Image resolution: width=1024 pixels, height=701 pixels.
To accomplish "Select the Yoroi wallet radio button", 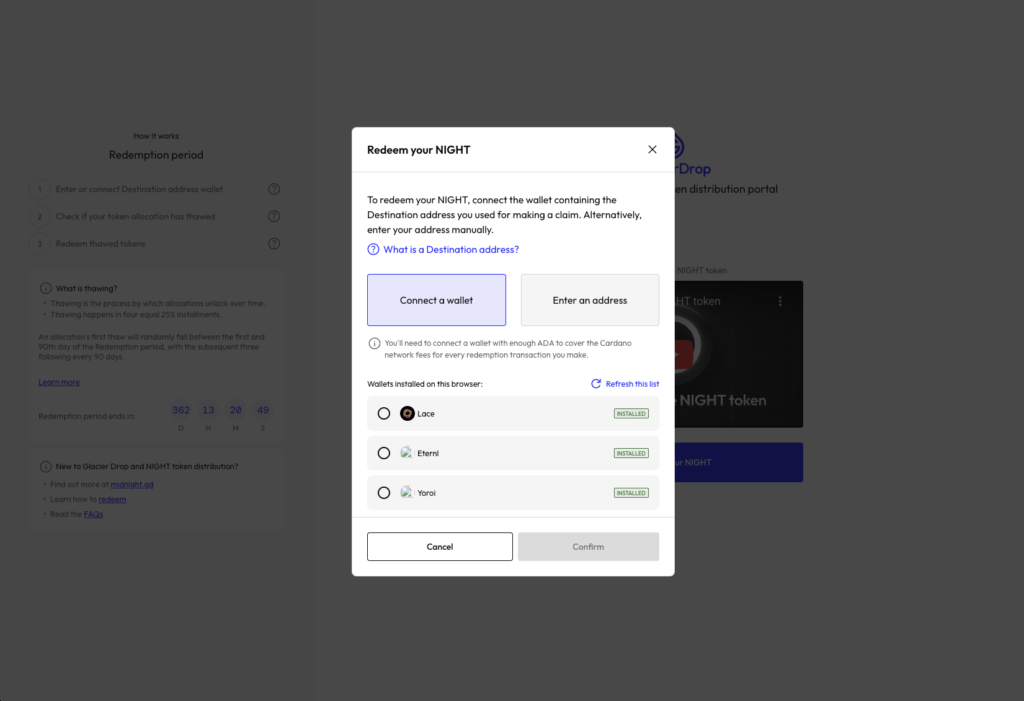I will (x=384, y=492).
